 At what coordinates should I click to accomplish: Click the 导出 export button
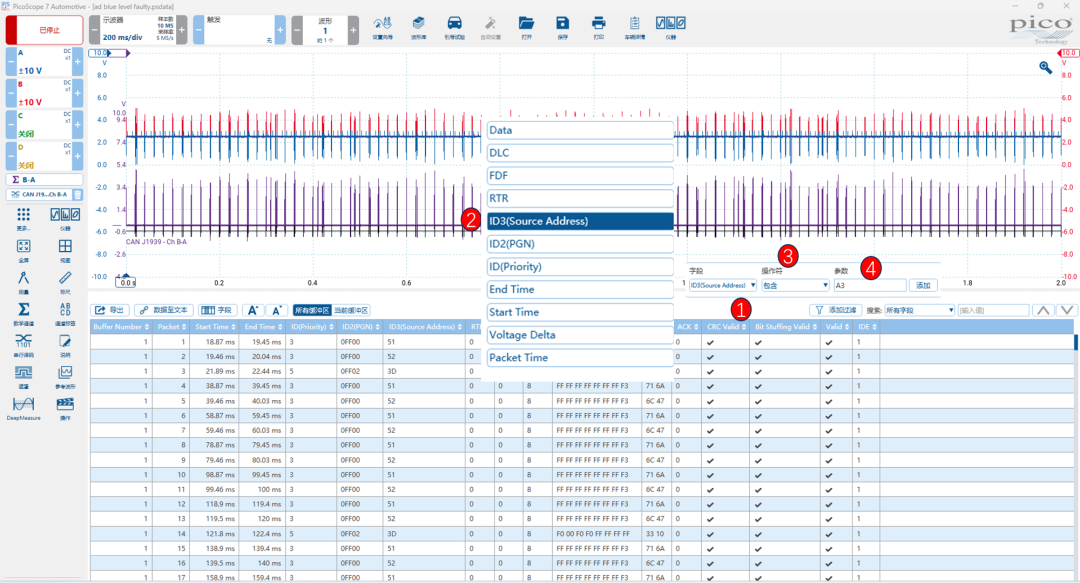(110, 310)
